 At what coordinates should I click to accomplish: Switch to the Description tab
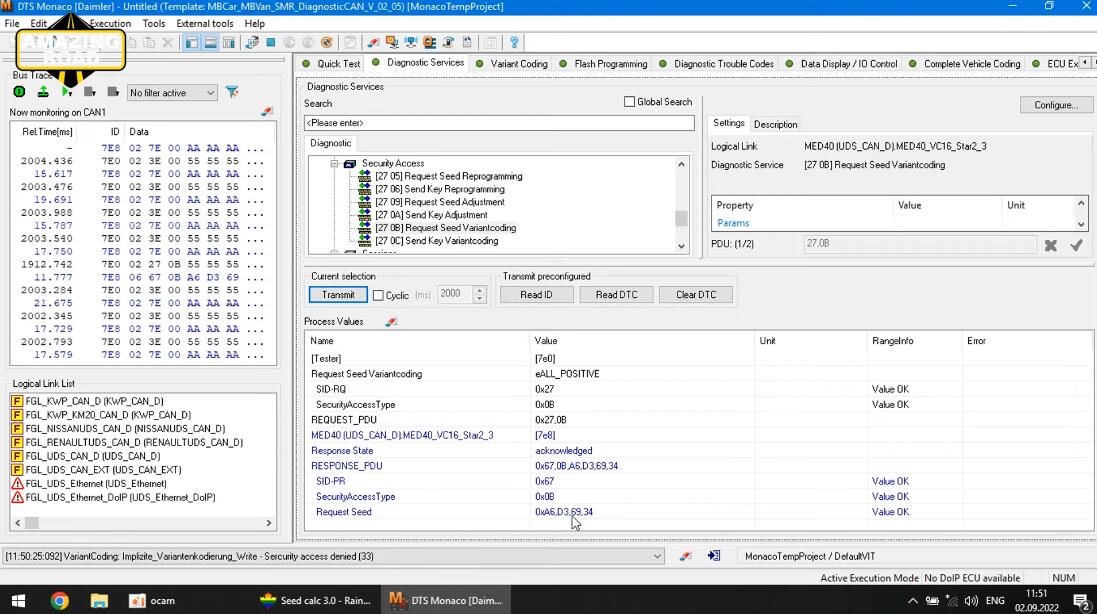tap(775, 124)
